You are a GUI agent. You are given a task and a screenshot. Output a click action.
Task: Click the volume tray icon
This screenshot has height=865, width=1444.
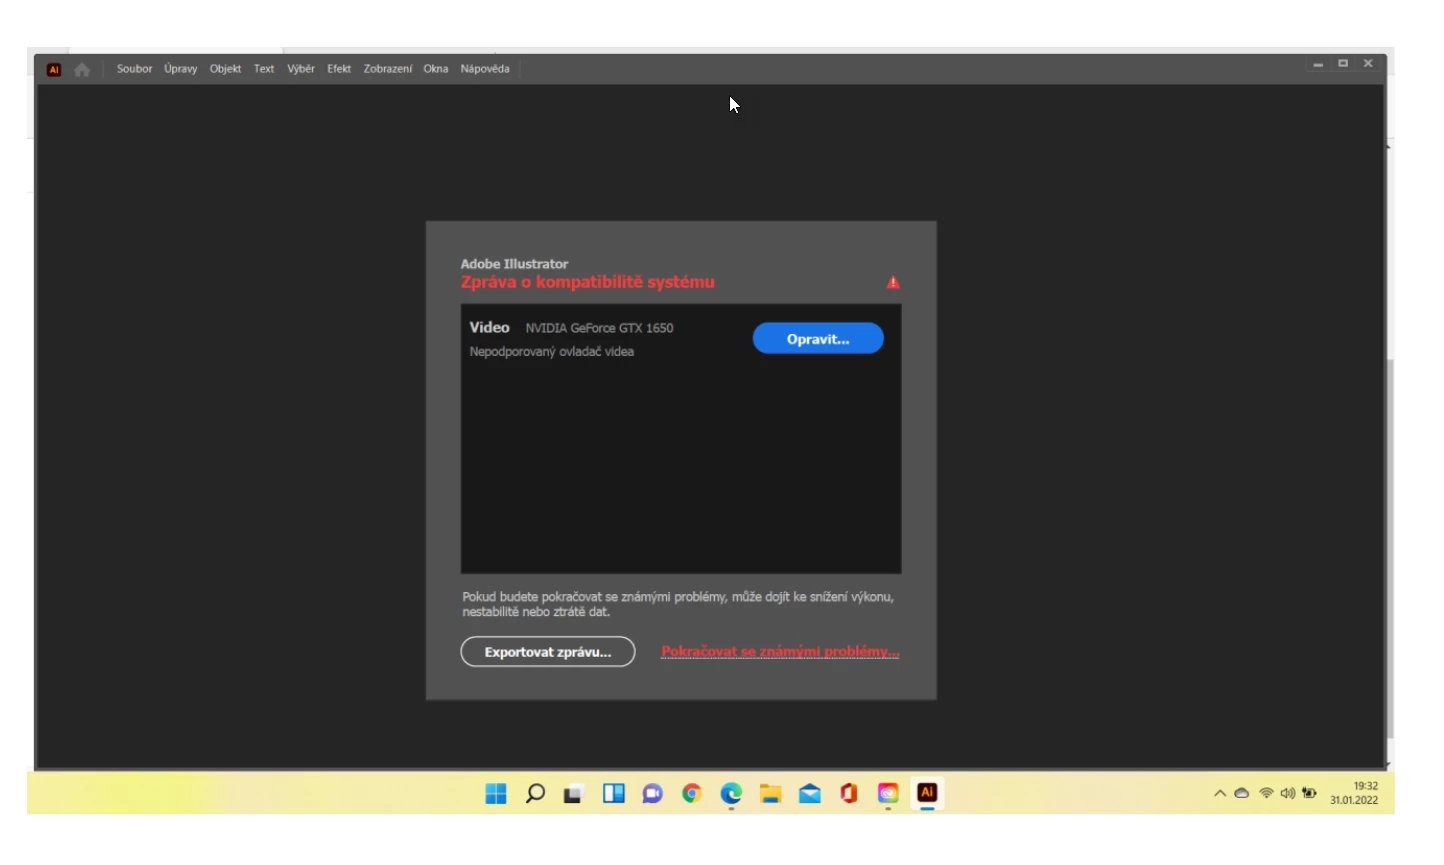click(x=1288, y=793)
